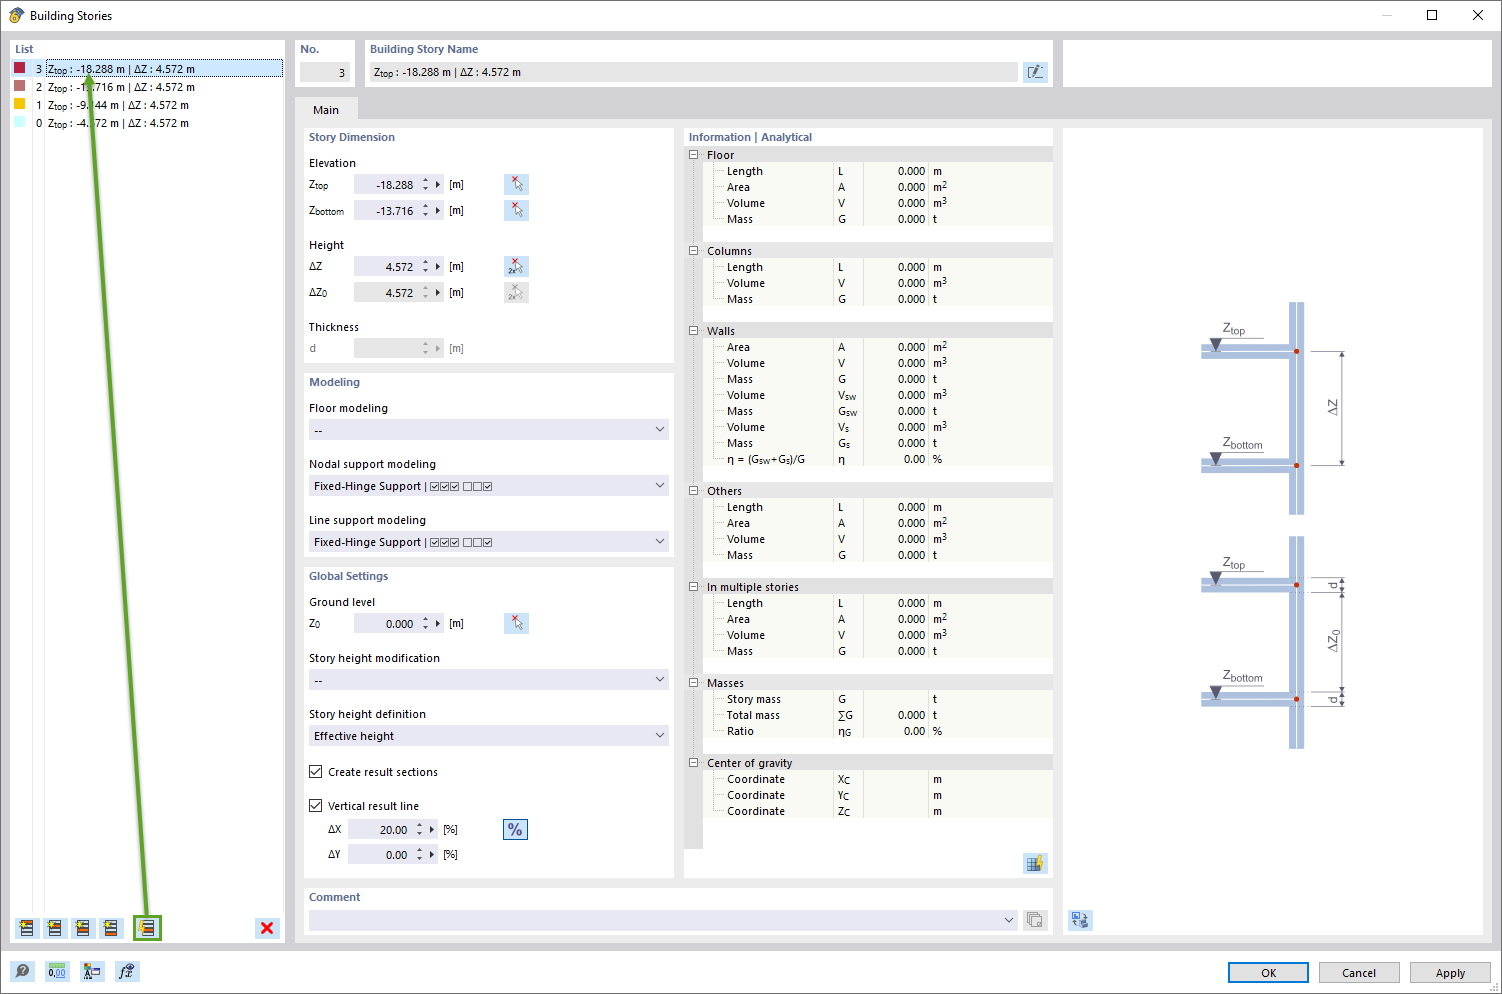Collapse the Others group
Screen dimensions: 1502x994
694,491
